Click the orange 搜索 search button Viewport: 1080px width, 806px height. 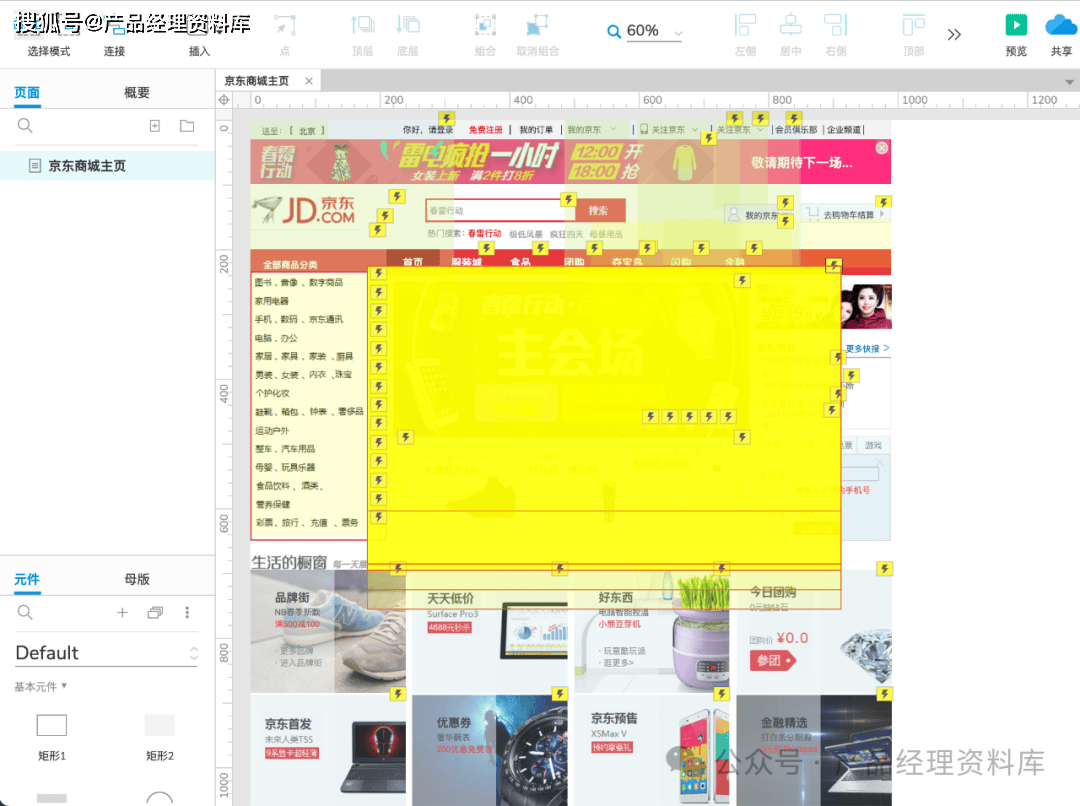click(598, 210)
